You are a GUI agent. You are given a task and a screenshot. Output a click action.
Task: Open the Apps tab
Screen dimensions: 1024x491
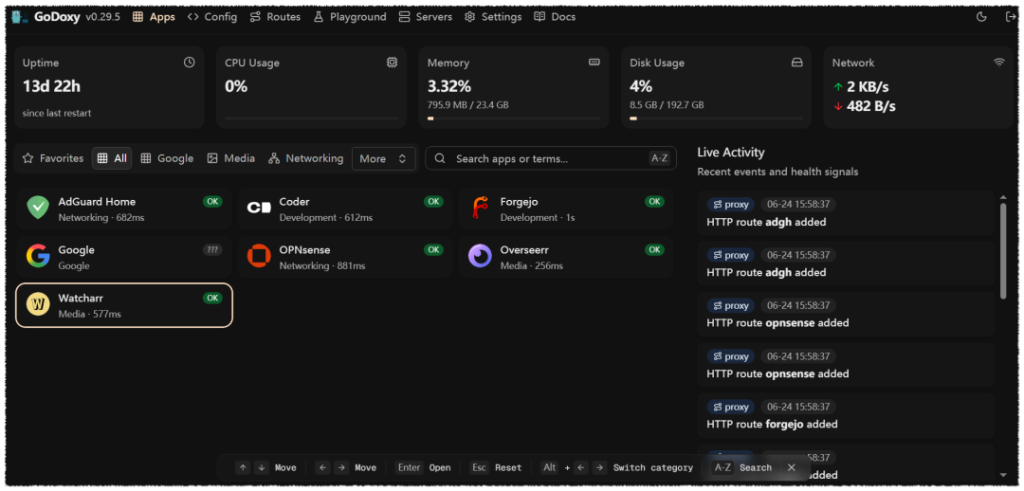click(x=154, y=17)
